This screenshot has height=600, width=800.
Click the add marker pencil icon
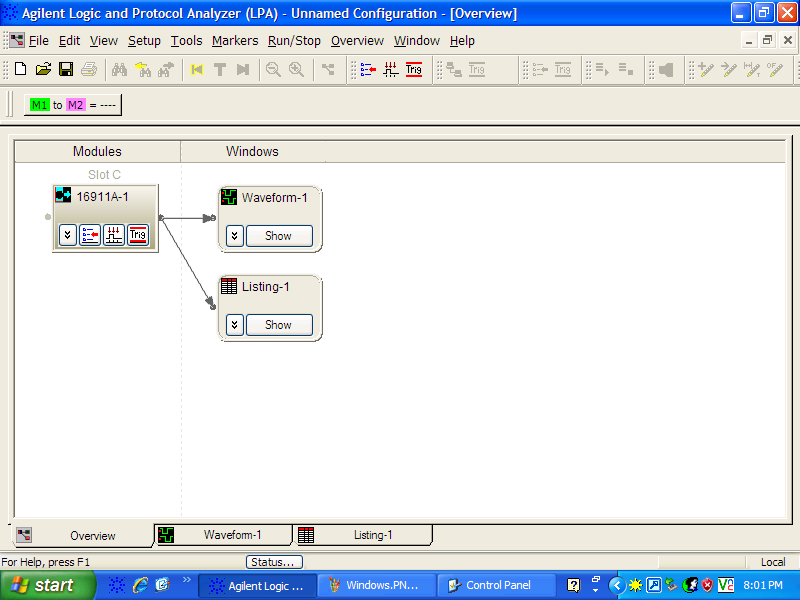706,69
